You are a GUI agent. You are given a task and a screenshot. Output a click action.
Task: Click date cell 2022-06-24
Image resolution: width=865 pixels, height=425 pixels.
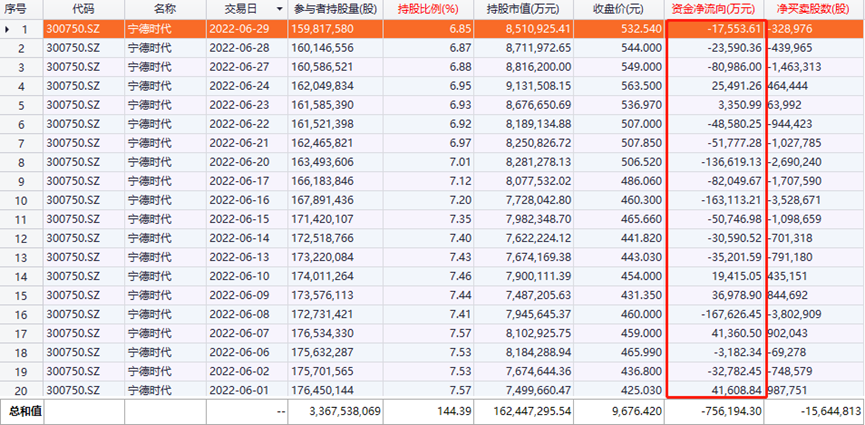coord(238,86)
